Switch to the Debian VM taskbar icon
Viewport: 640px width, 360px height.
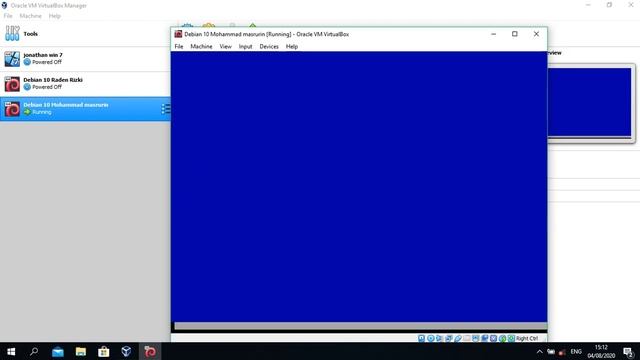click(149, 351)
